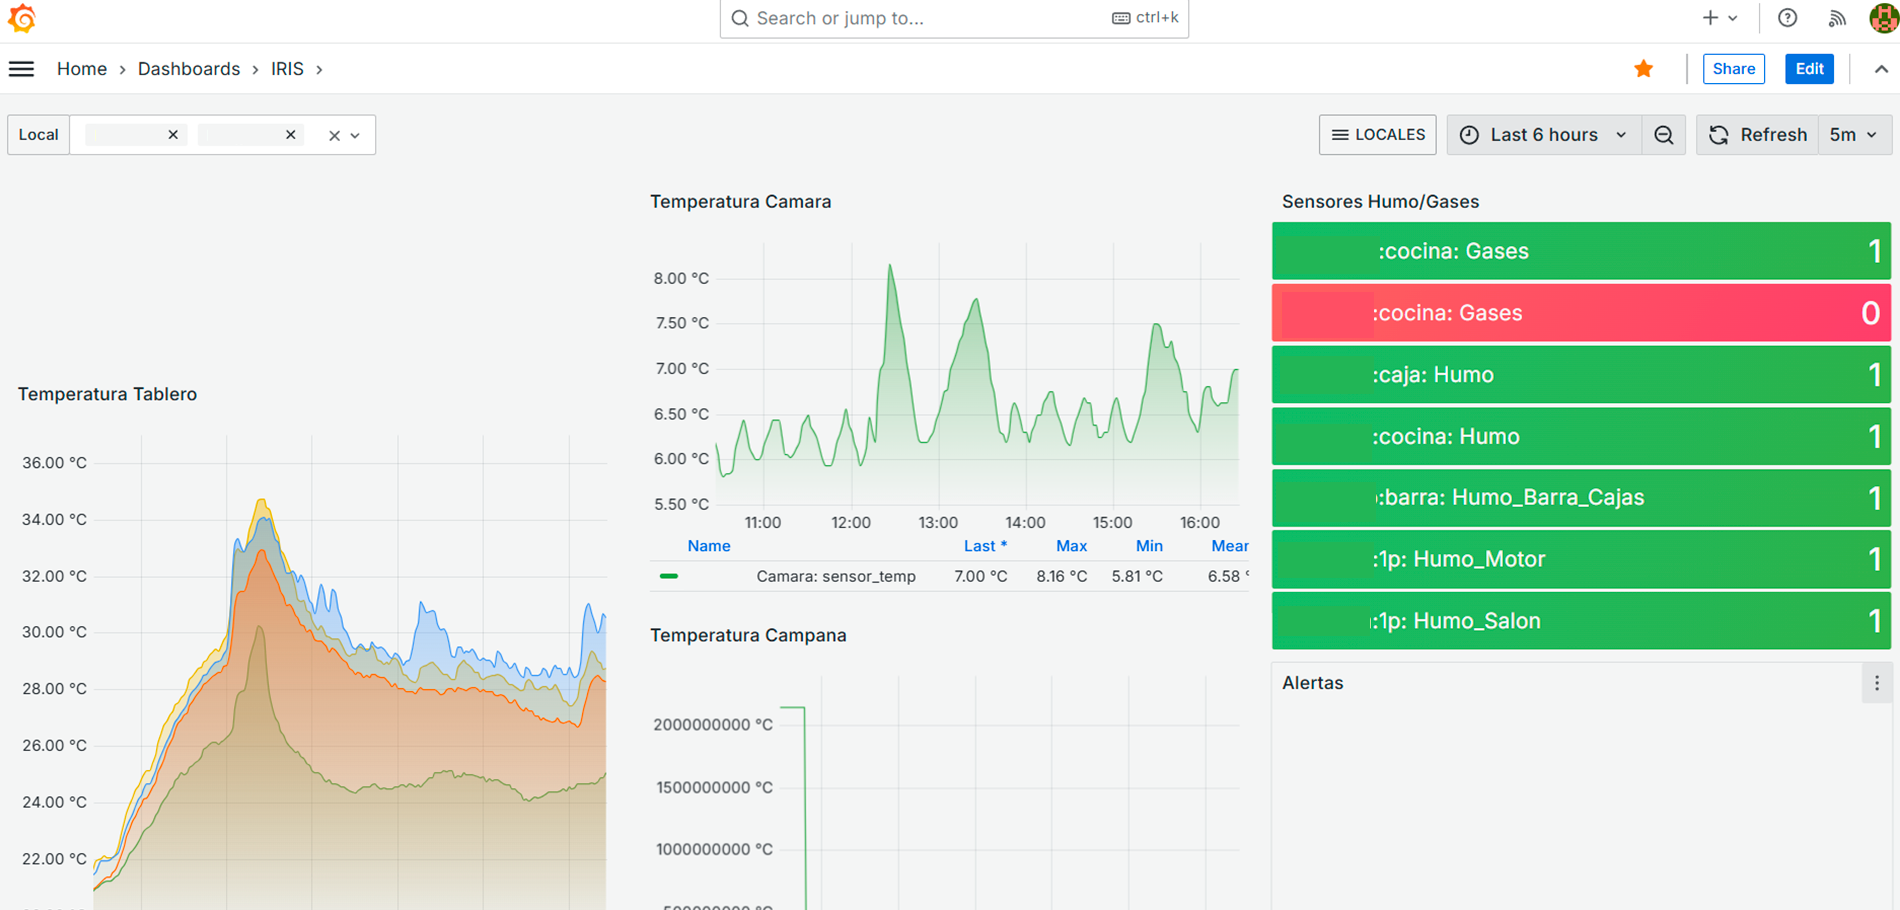Open the help question mark icon

(1787, 18)
